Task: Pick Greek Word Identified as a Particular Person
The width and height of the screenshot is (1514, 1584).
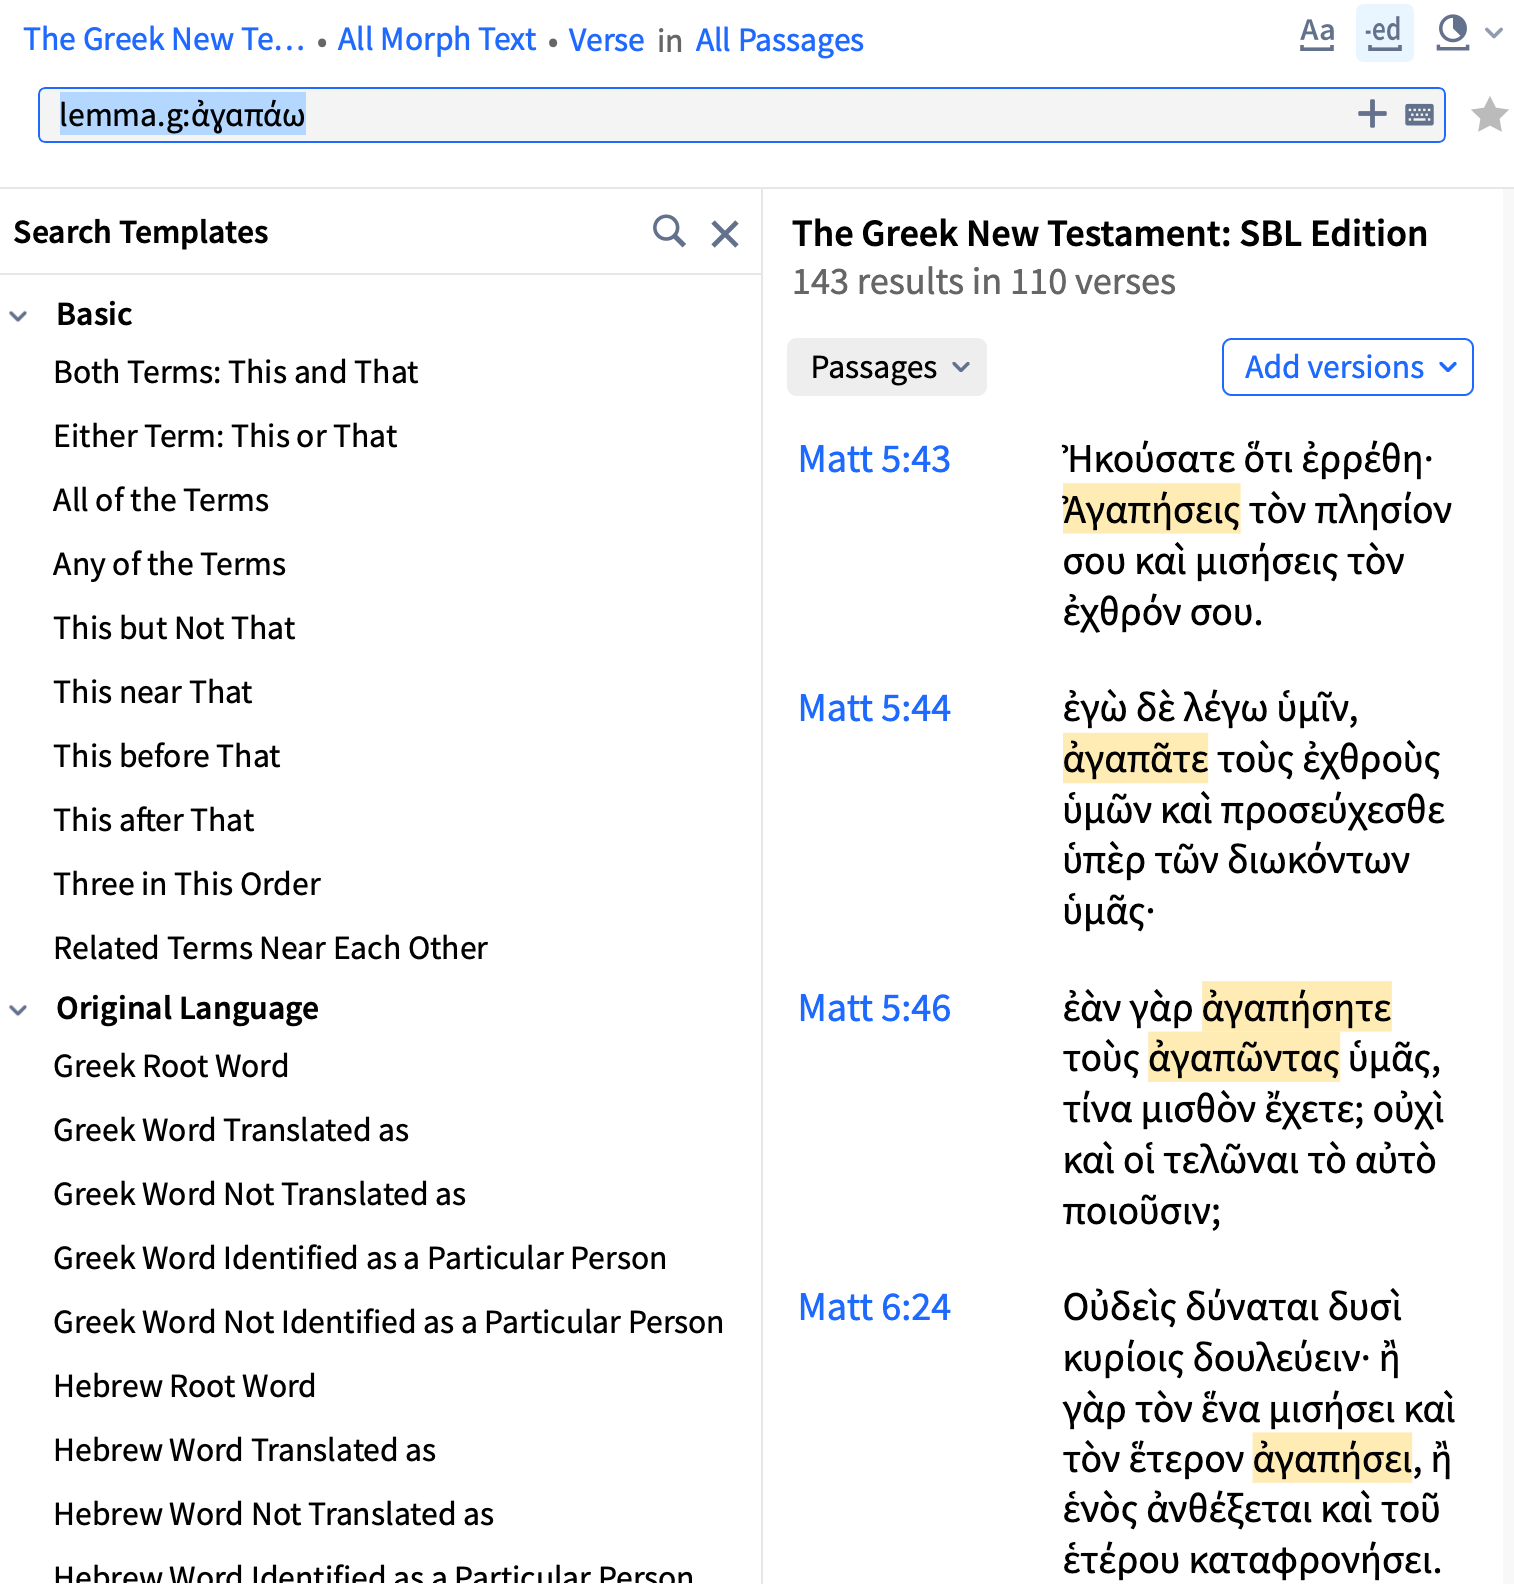Action: [x=360, y=1258]
